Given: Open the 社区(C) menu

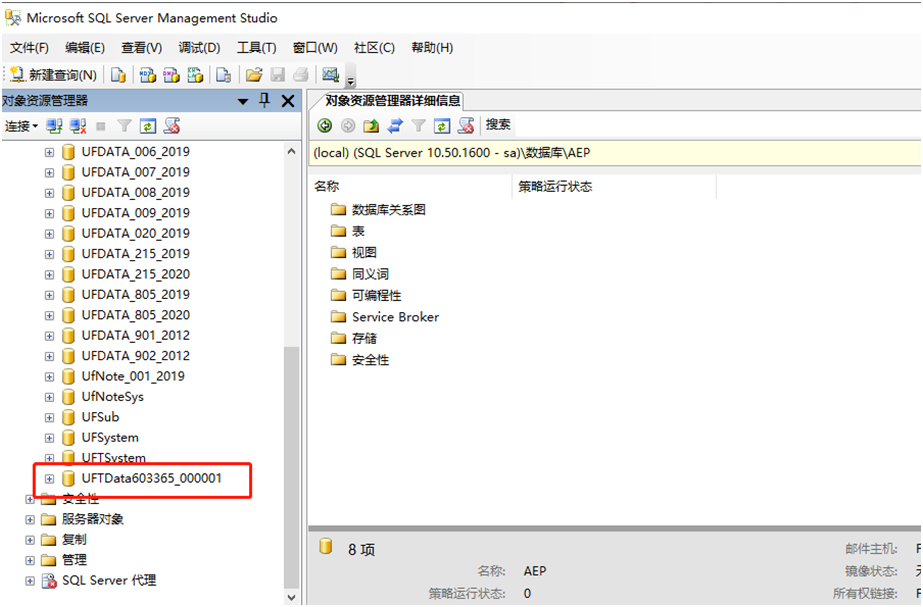Looking at the screenshot, I should [x=374, y=48].
